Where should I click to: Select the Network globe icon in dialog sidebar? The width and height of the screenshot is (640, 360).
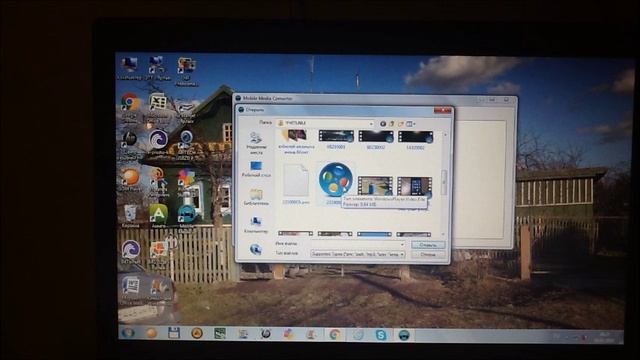[x=256, y=249]
